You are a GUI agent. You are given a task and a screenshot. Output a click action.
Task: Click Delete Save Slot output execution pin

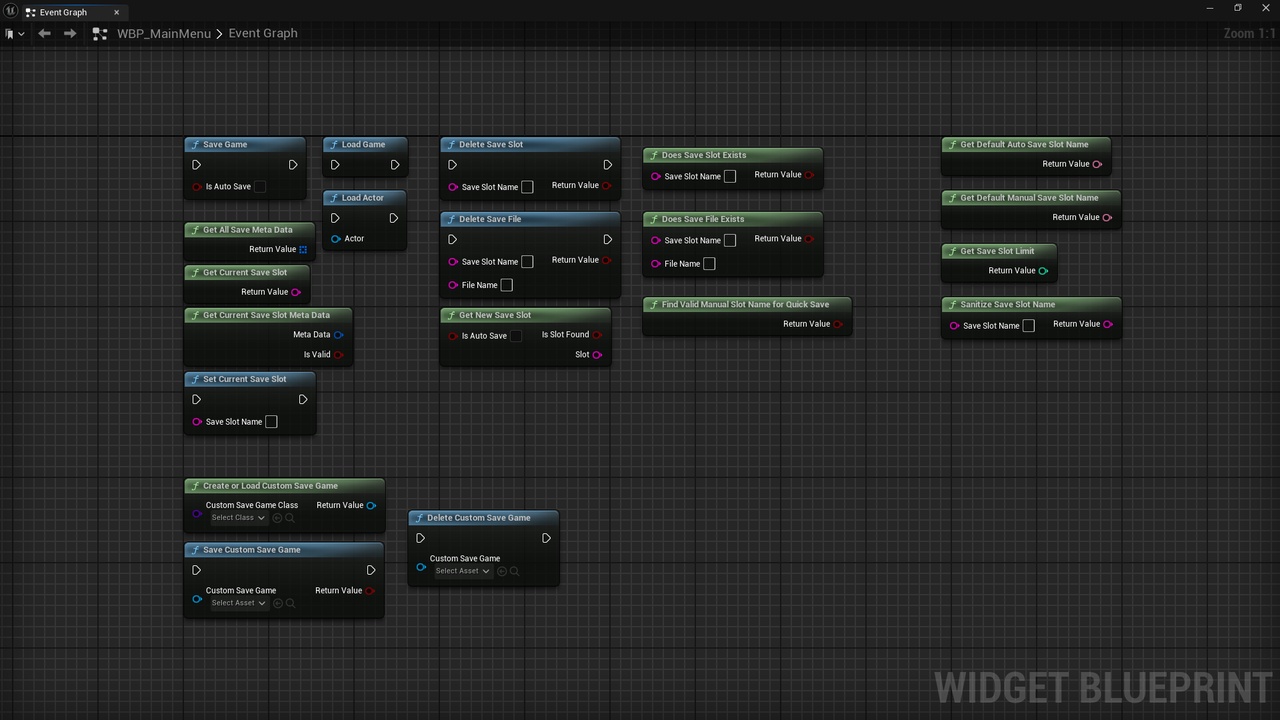(x=607, y=165)
